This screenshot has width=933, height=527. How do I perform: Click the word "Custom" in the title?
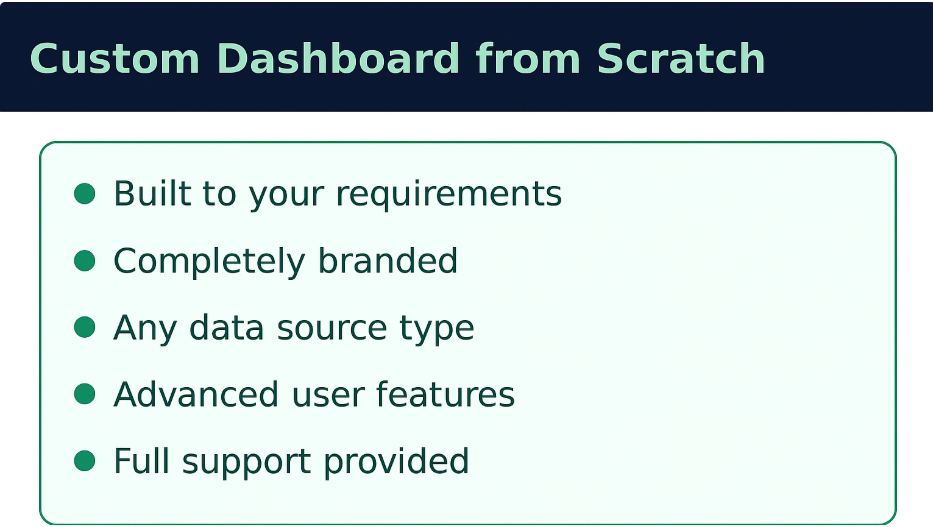pyautogui.click(x=114, y=59)
